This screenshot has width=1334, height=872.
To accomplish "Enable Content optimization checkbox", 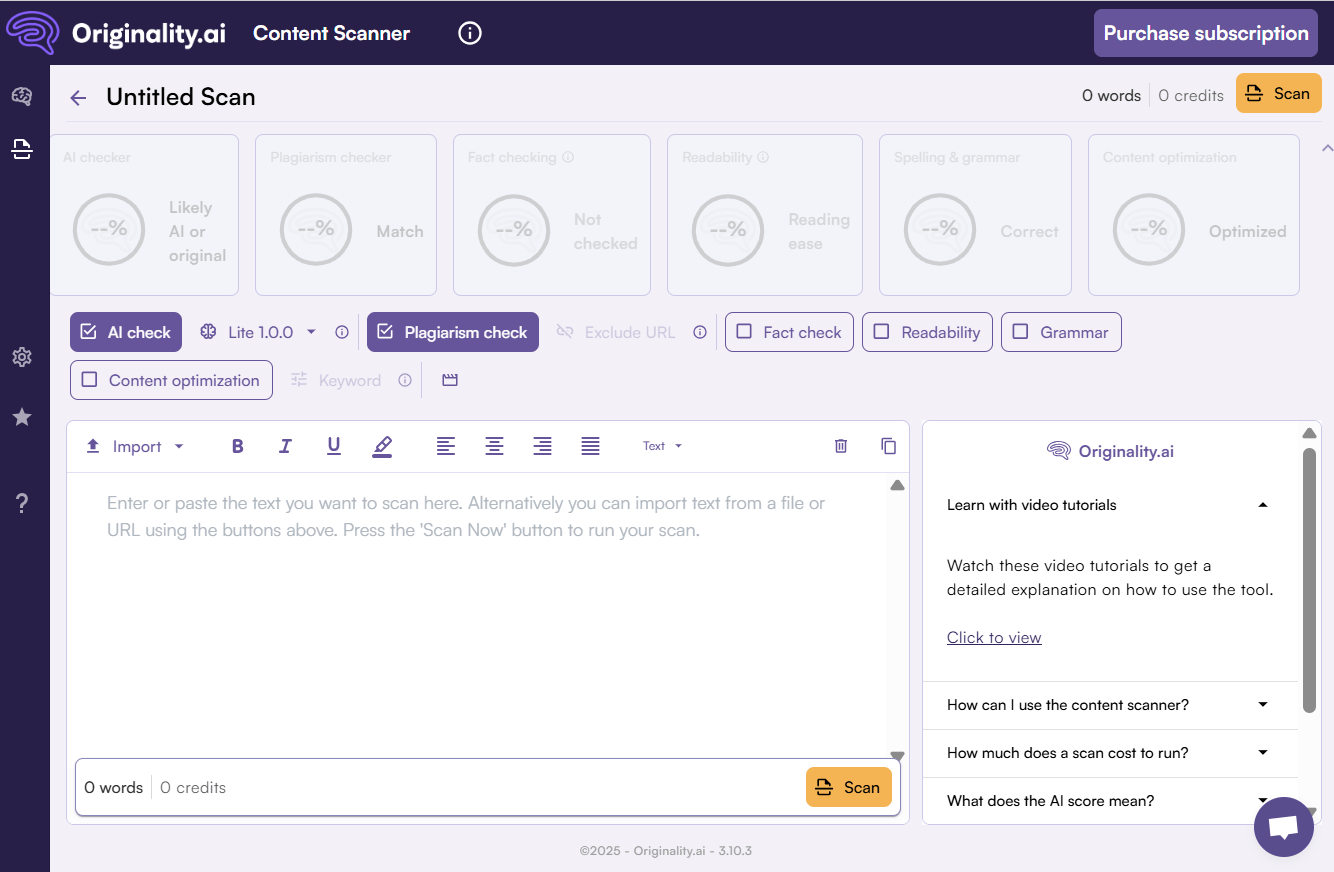I will tap(171, 380).
